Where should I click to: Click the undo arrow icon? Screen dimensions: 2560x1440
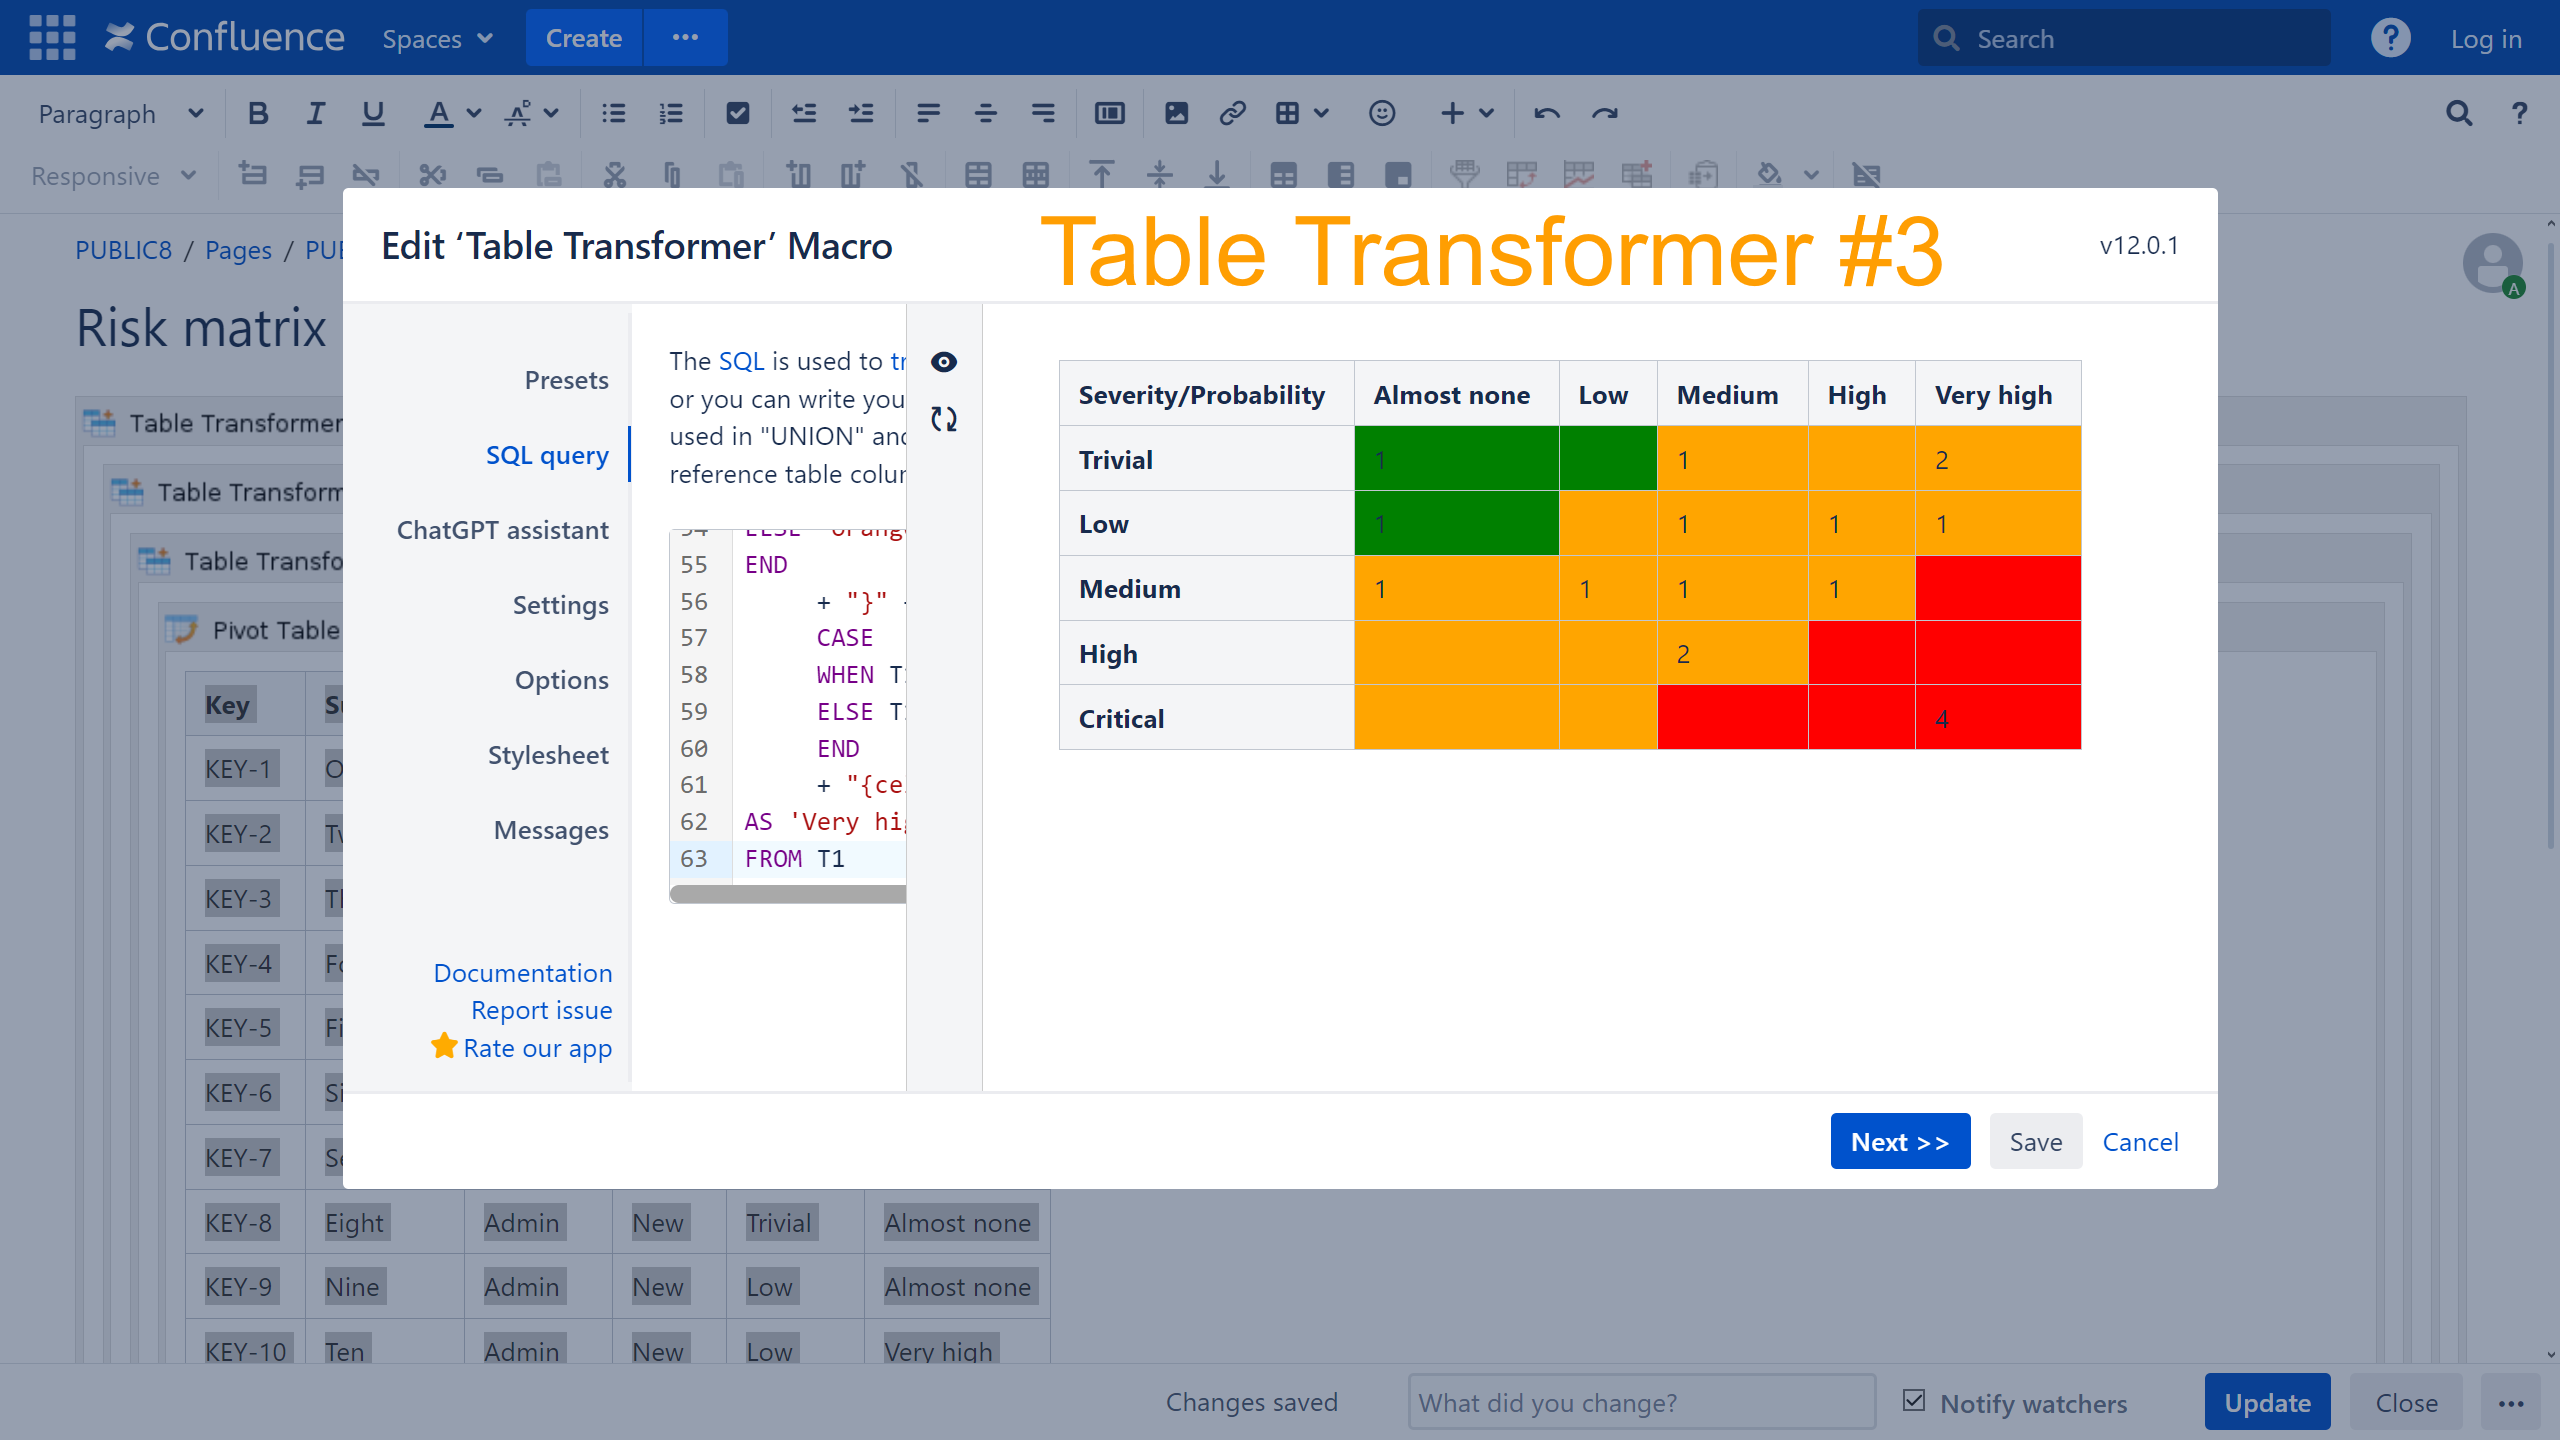click(x=1546, y=114)
